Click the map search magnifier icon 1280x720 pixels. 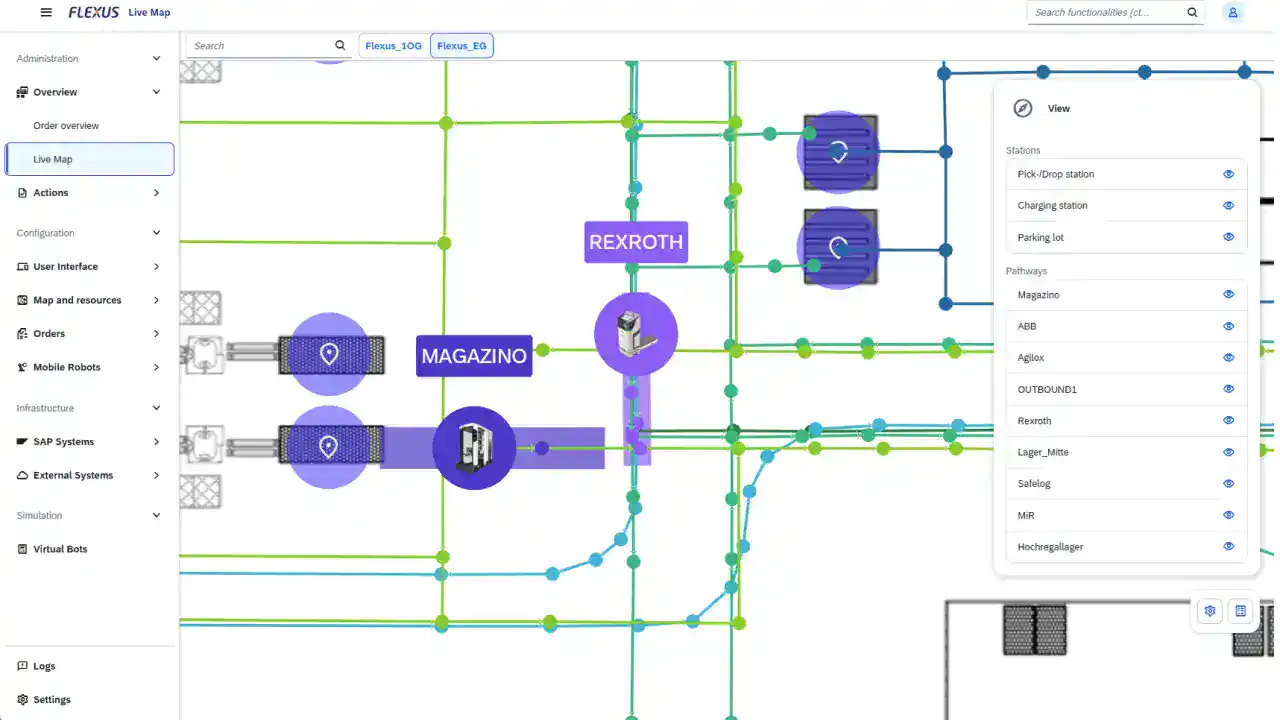point(340,45)
